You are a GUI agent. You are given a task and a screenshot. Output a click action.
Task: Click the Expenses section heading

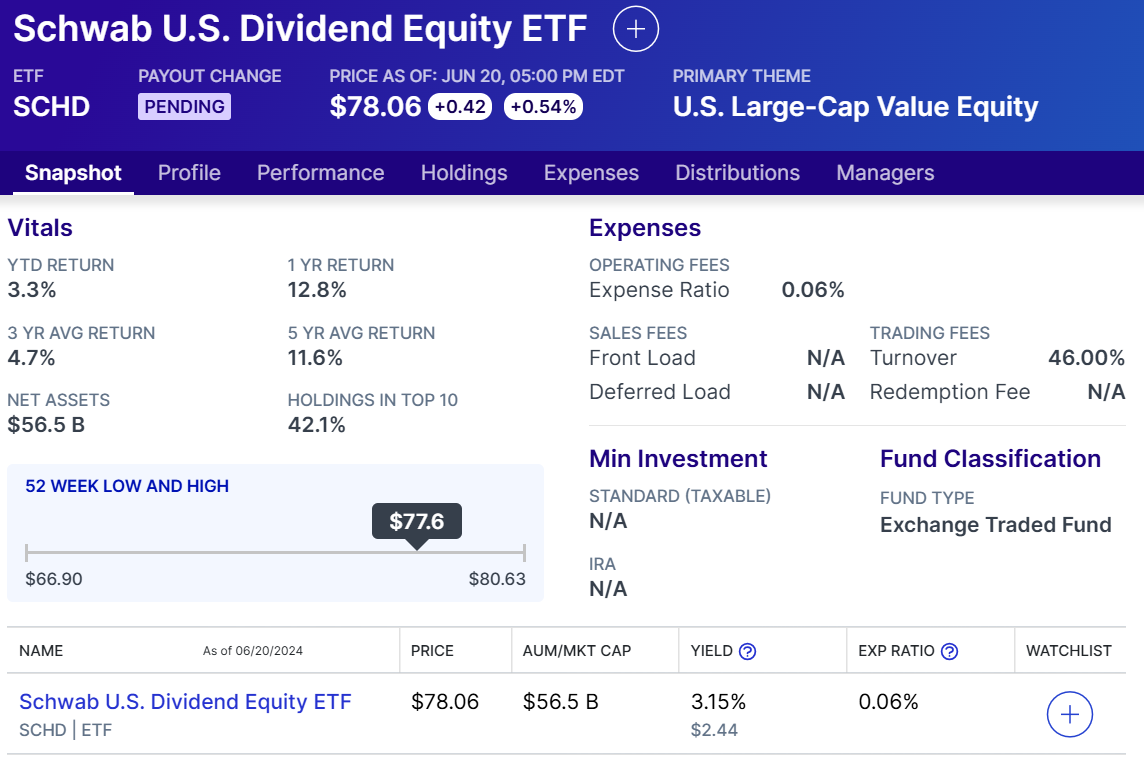pos(645,228)
